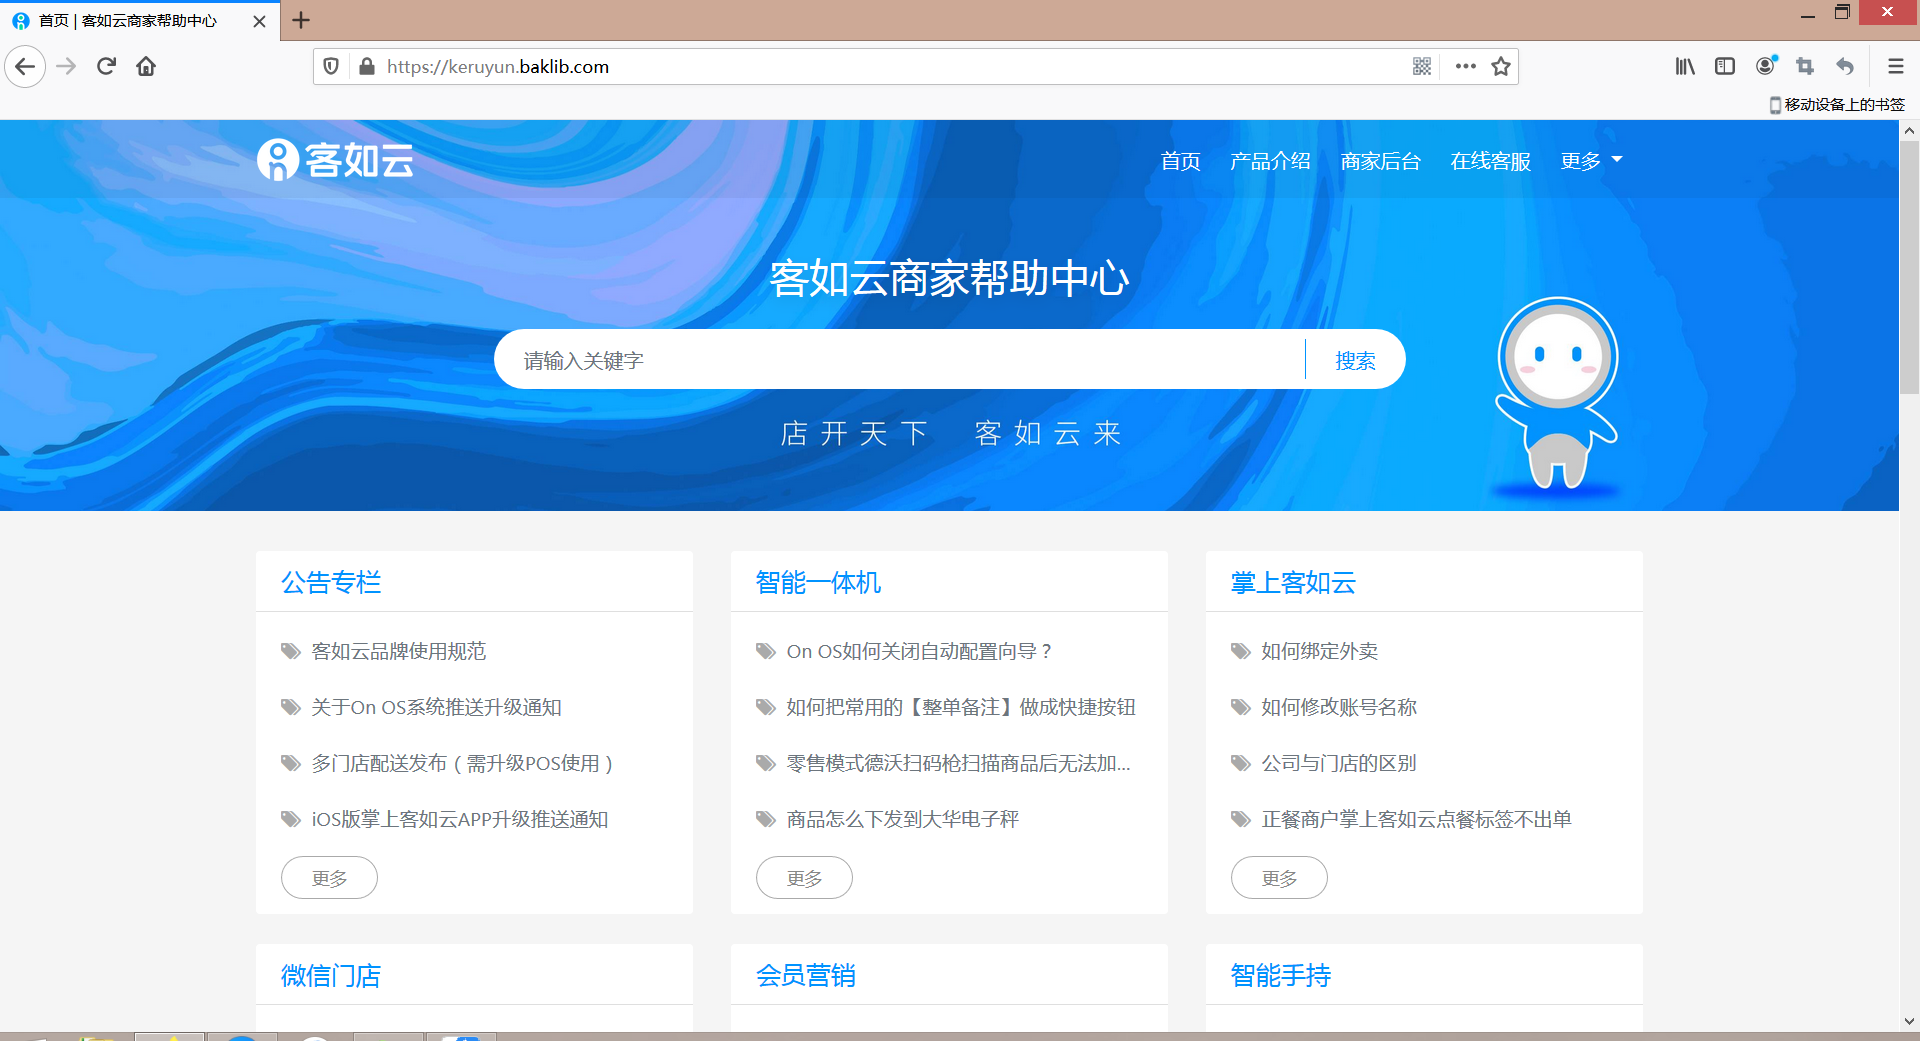1920x1041 pixels.
Task: Open article On OS如何关闭自动配置向导？
Action: pos(920,652)
